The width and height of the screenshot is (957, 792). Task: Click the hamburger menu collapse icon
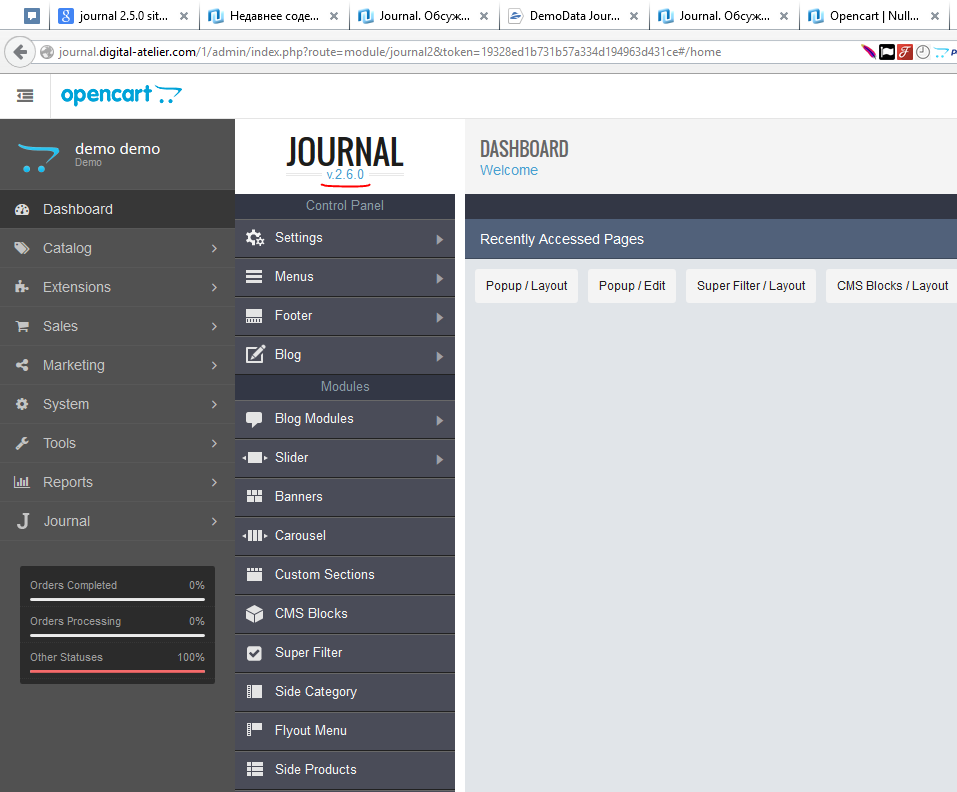pyautogui.click(x=25, y=96)
